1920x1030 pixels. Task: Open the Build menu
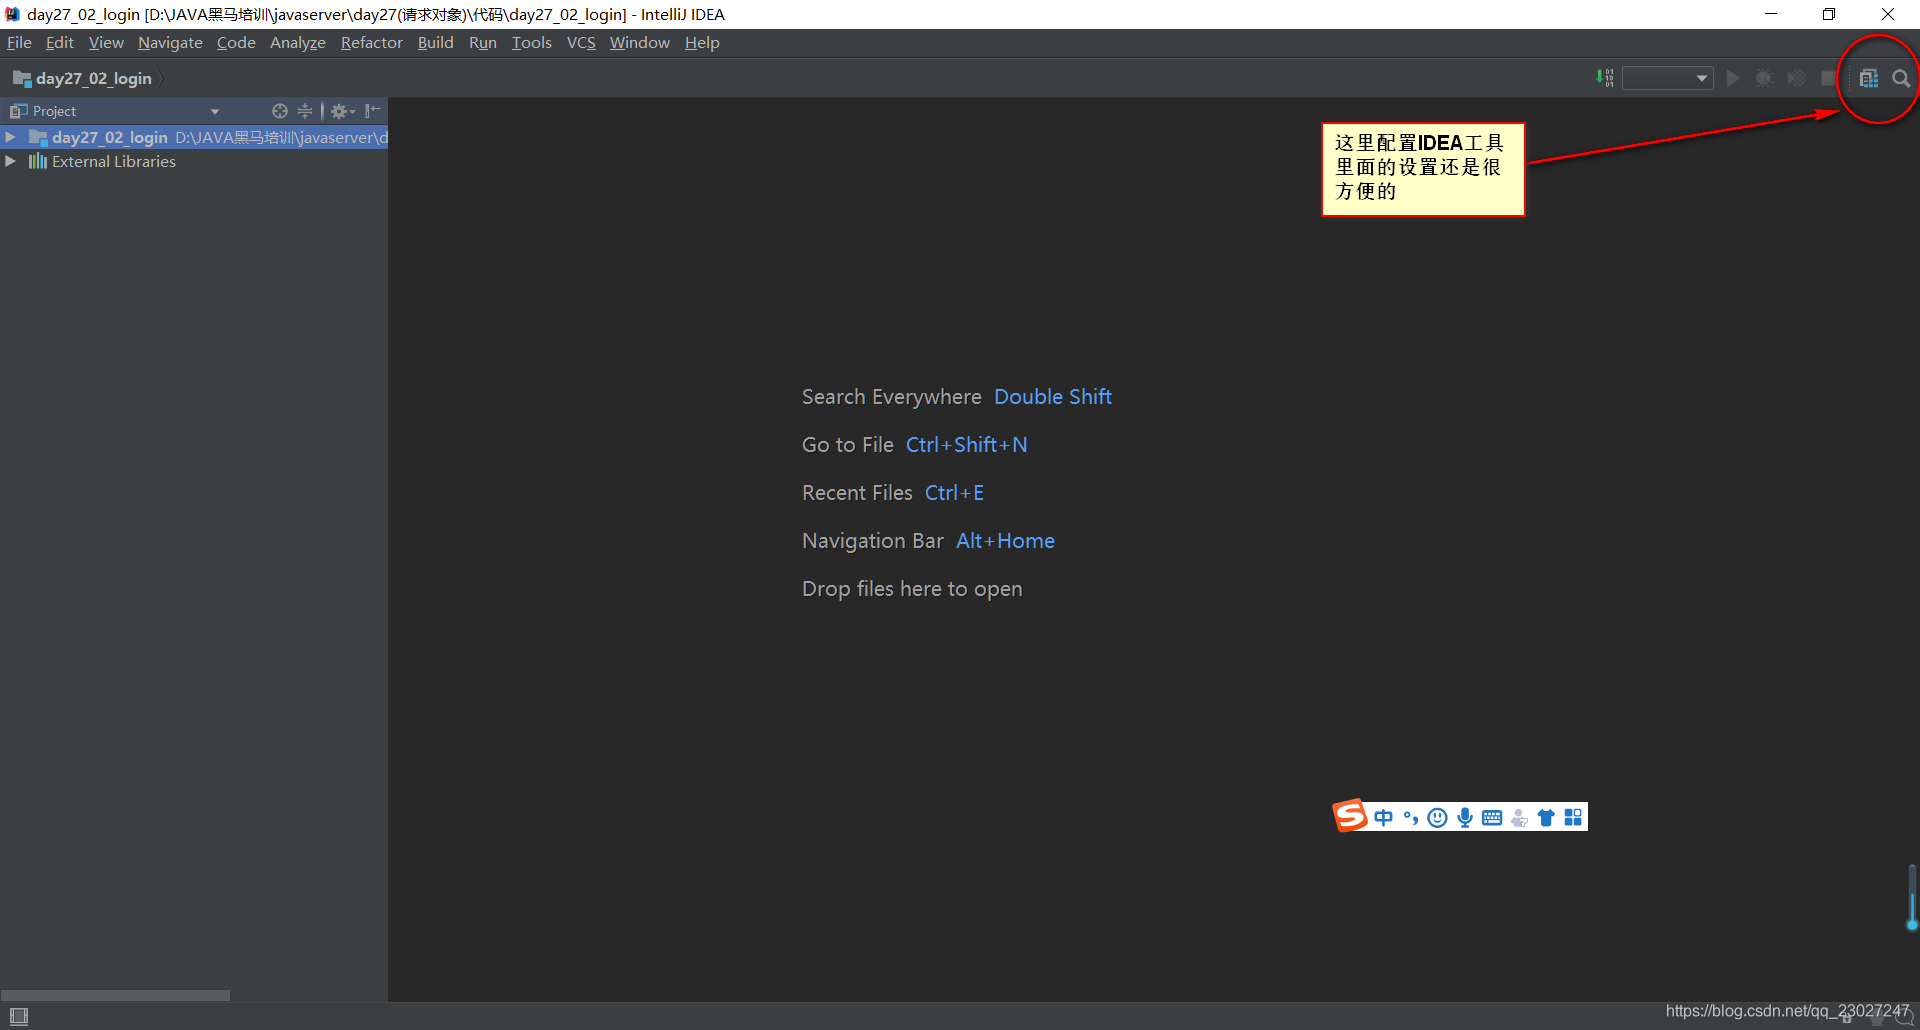point(435,43)
